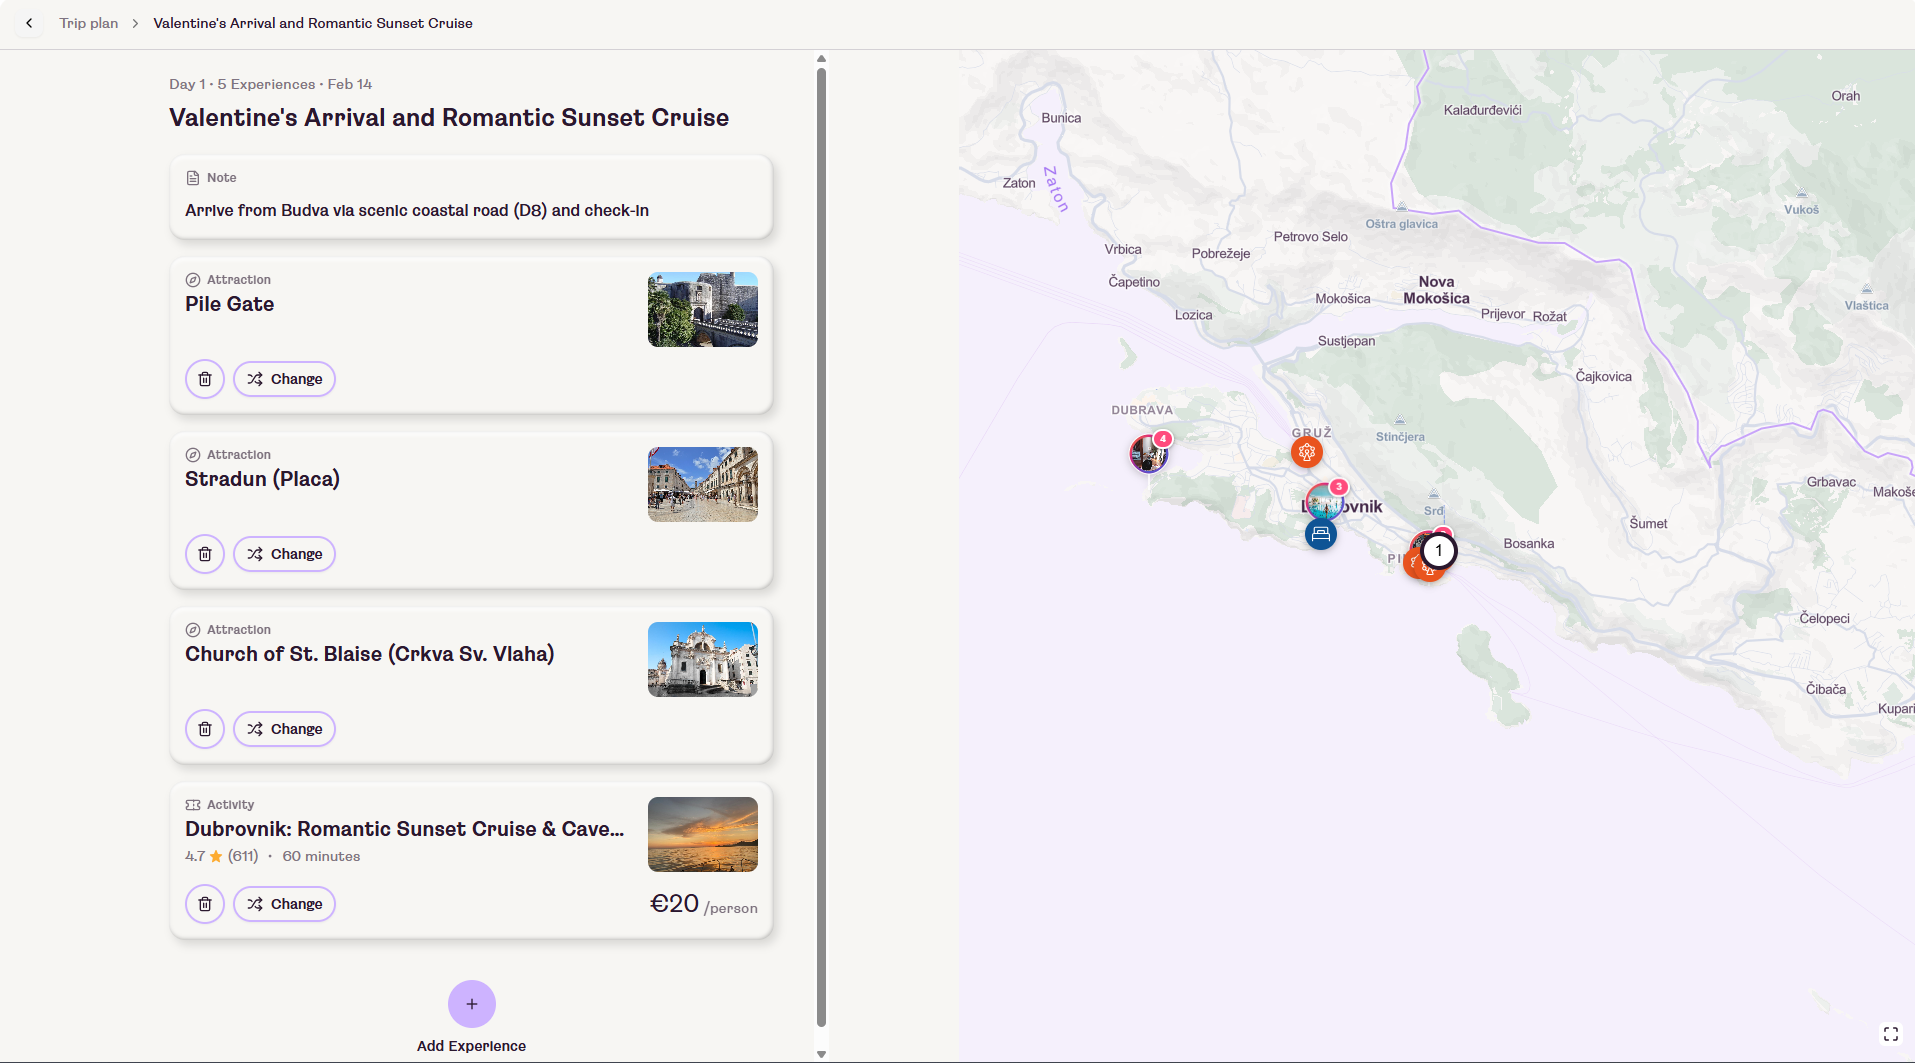Screen dimensions: 1915x1063
Task: Open the Pile Gate photo thumbnail
Action: click(702, 310)
